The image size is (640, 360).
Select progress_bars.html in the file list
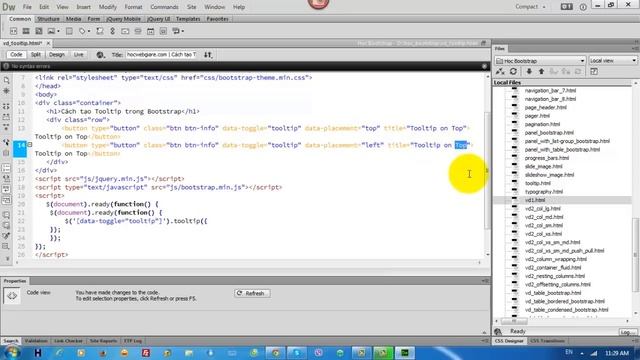547,158
